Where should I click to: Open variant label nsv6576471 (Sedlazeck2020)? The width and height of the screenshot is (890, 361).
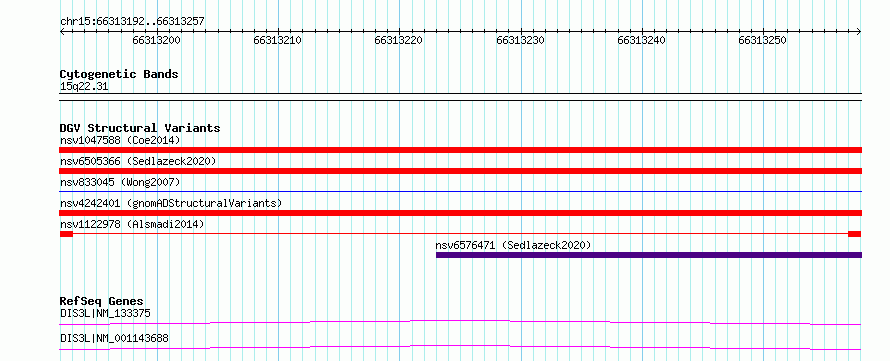pos(514,245)
